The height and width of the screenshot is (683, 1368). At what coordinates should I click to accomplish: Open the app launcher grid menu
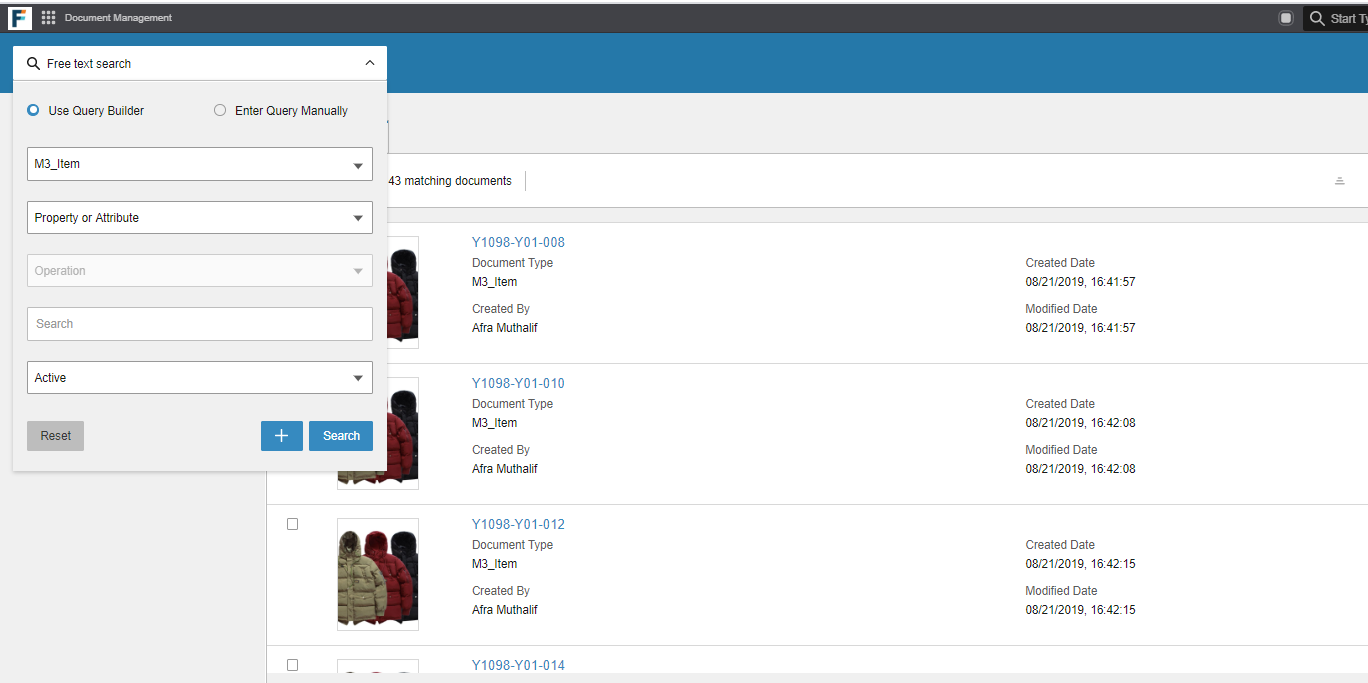(48, 18)
